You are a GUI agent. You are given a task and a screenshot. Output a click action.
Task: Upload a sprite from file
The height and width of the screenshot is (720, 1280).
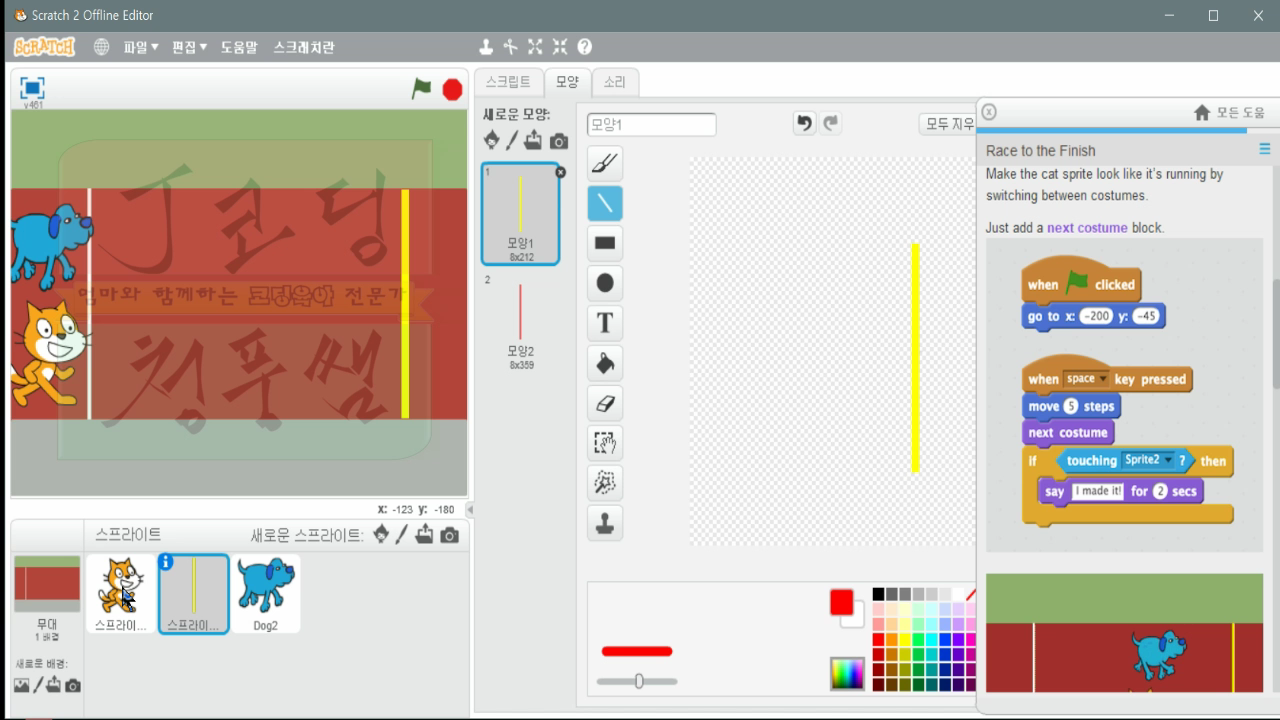coord(424,535)
